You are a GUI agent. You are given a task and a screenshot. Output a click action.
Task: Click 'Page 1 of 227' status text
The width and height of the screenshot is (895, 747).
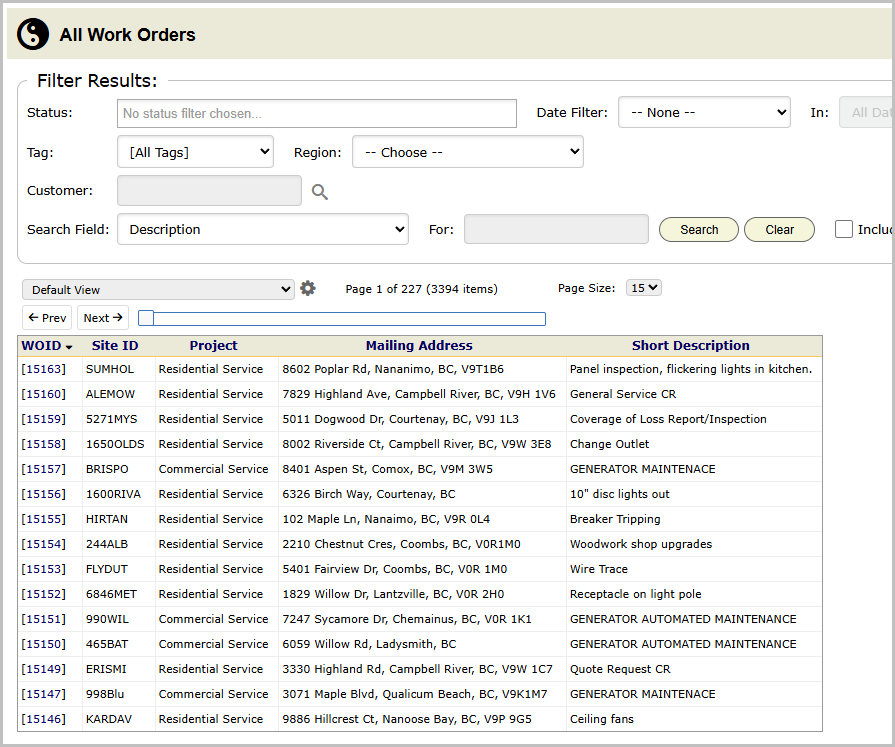click(383, 289)
